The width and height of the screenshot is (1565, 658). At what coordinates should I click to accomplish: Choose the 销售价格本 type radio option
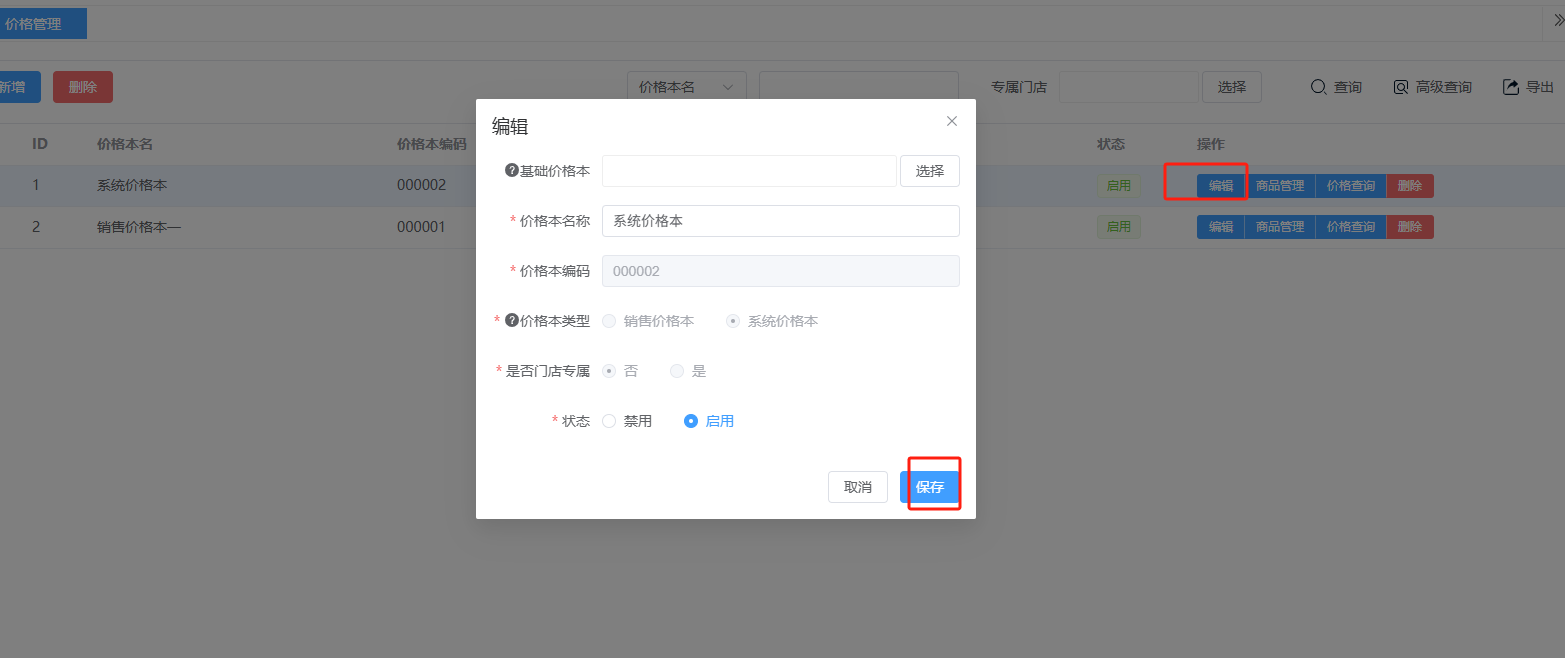pos(609,321)
